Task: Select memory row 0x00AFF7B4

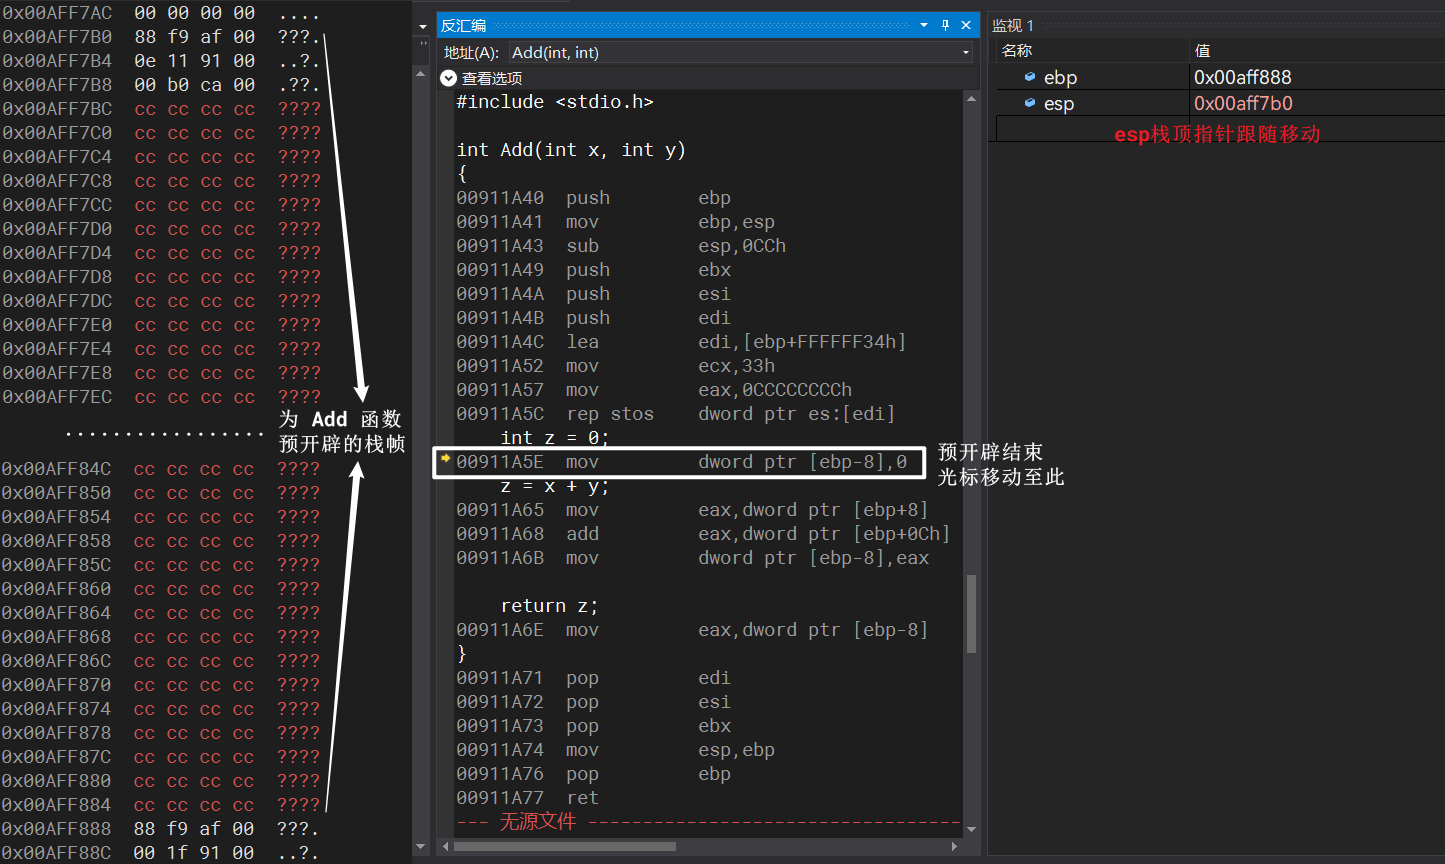Action: click(x=161, y=61)
